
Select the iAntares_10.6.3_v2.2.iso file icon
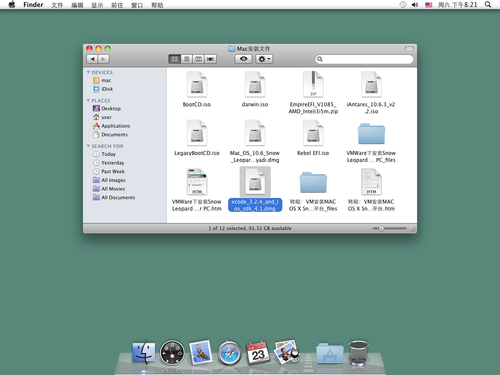click(371, 84)
